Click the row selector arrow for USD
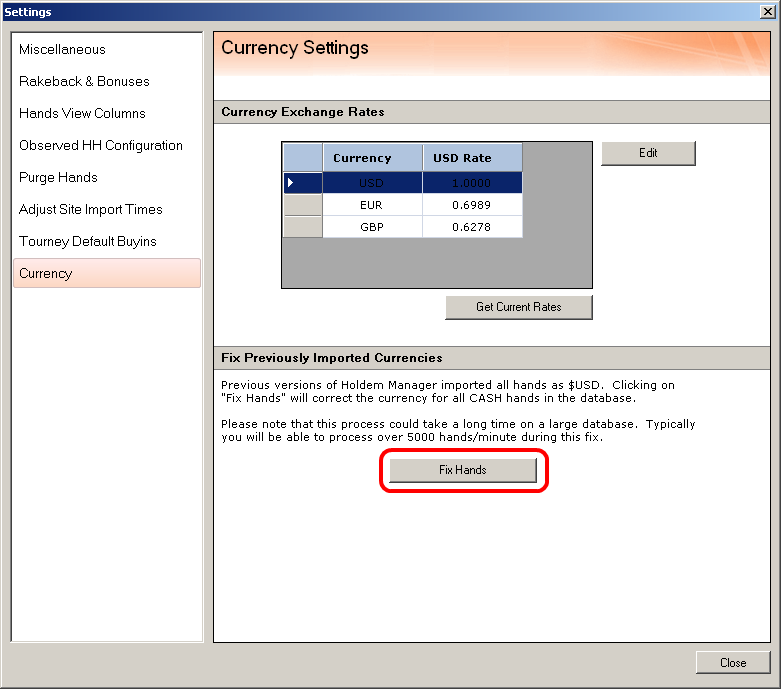The height and width of the screenshot is (689, 781). pyautogui.click(x=302, y=183)
